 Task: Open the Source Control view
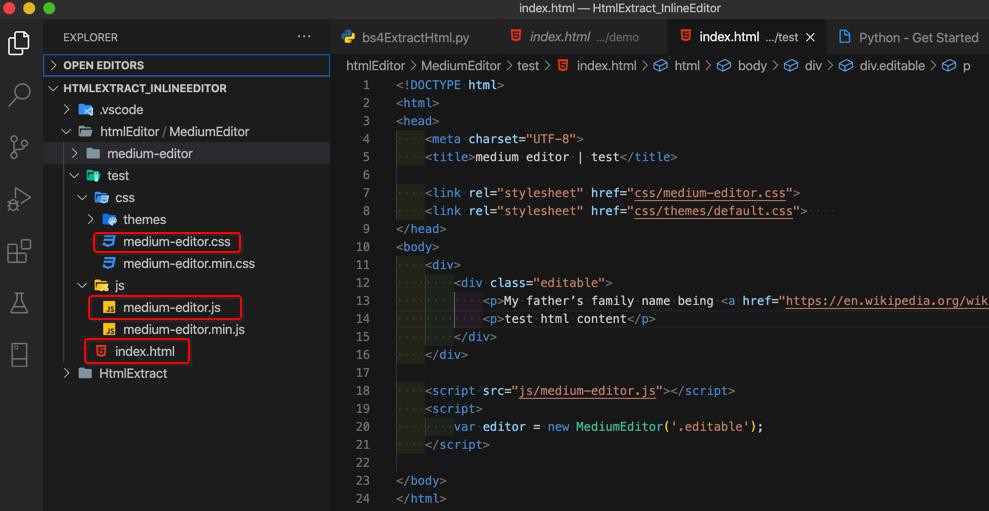pyautogui.click(x=19, y=147)
